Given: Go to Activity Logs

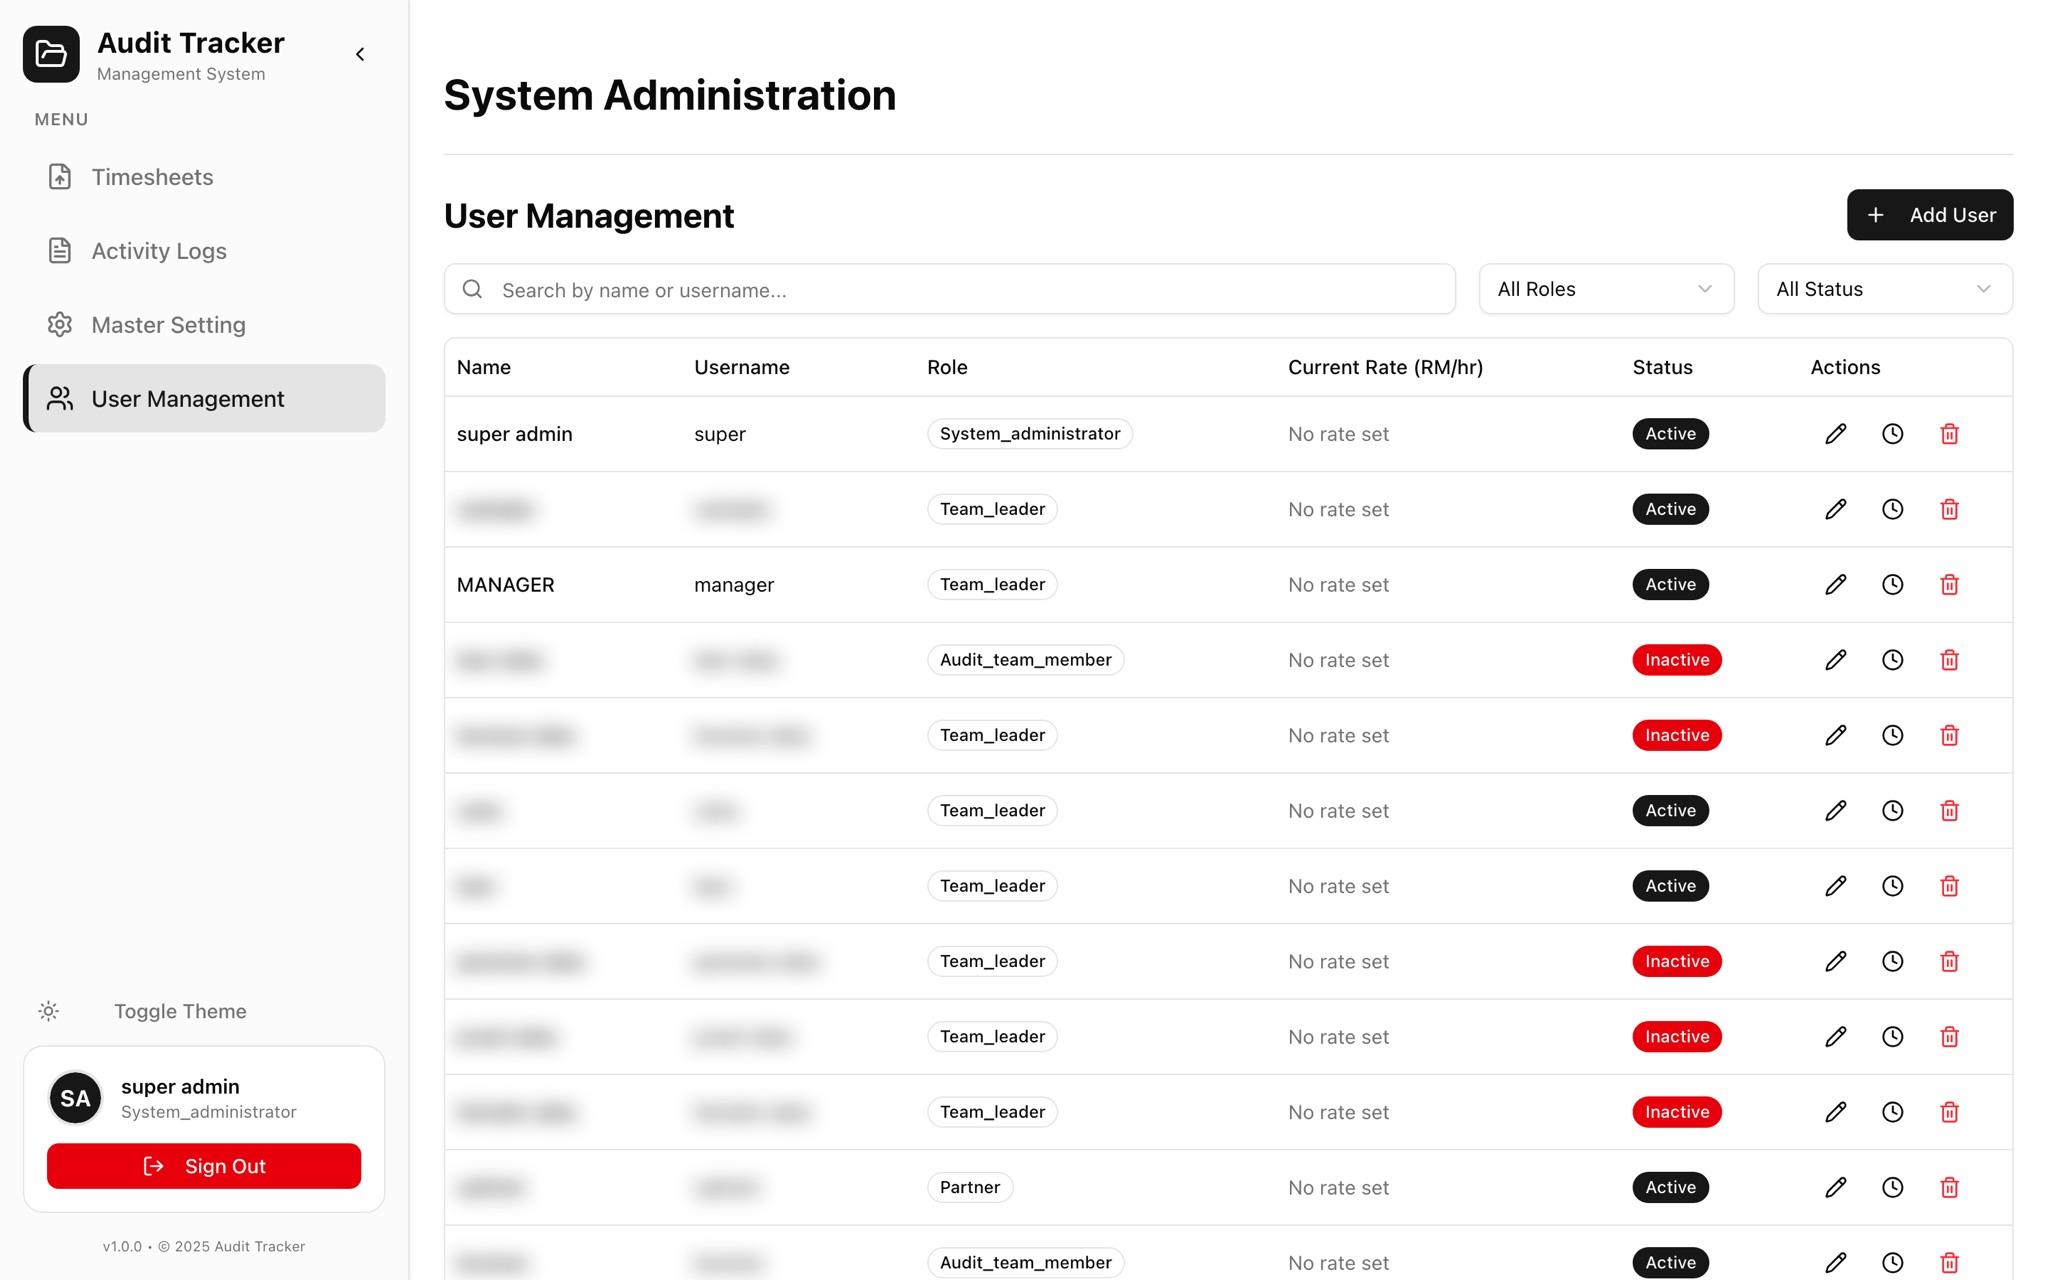Looking at the screenshot, I should coord(204,251).
